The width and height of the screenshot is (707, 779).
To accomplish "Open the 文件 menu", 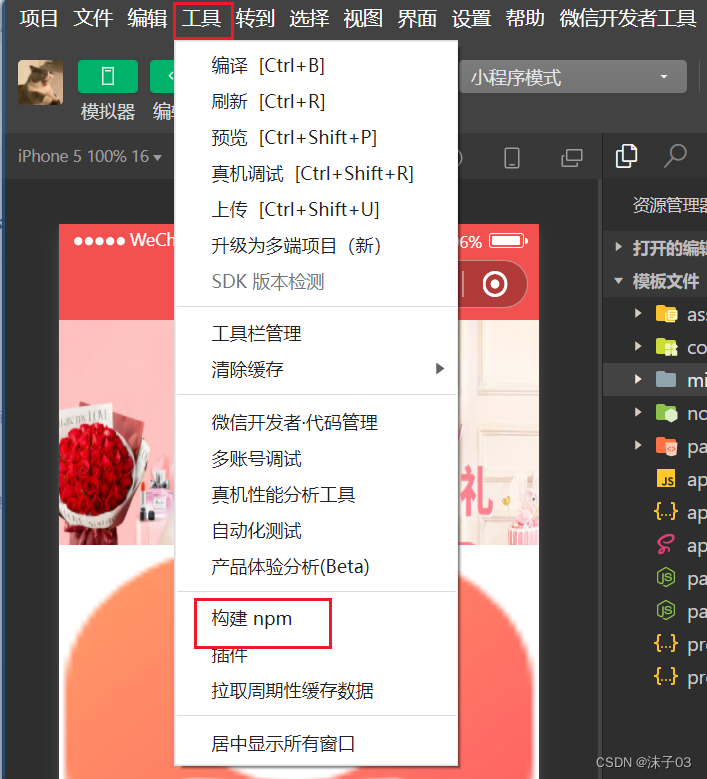I will pos(93,19).
